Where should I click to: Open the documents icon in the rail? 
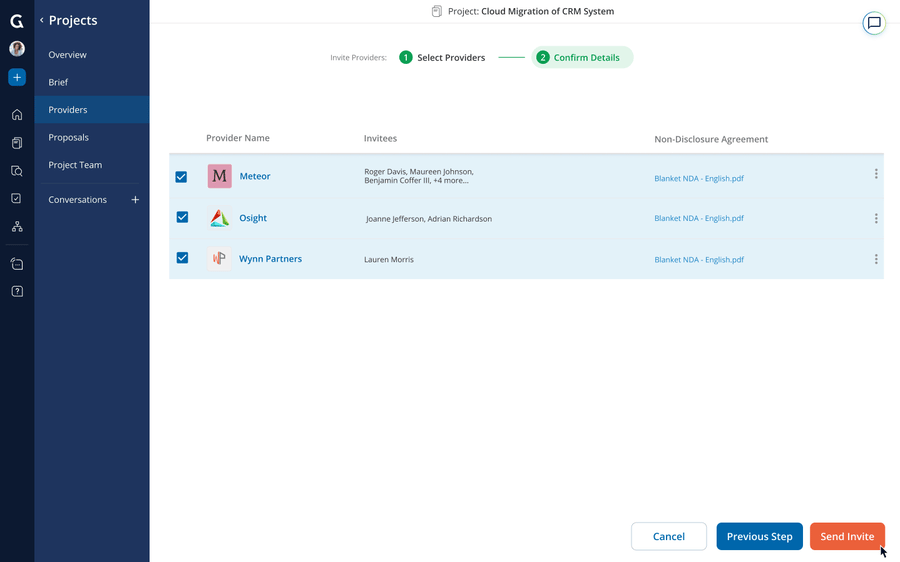coord(17,143)
